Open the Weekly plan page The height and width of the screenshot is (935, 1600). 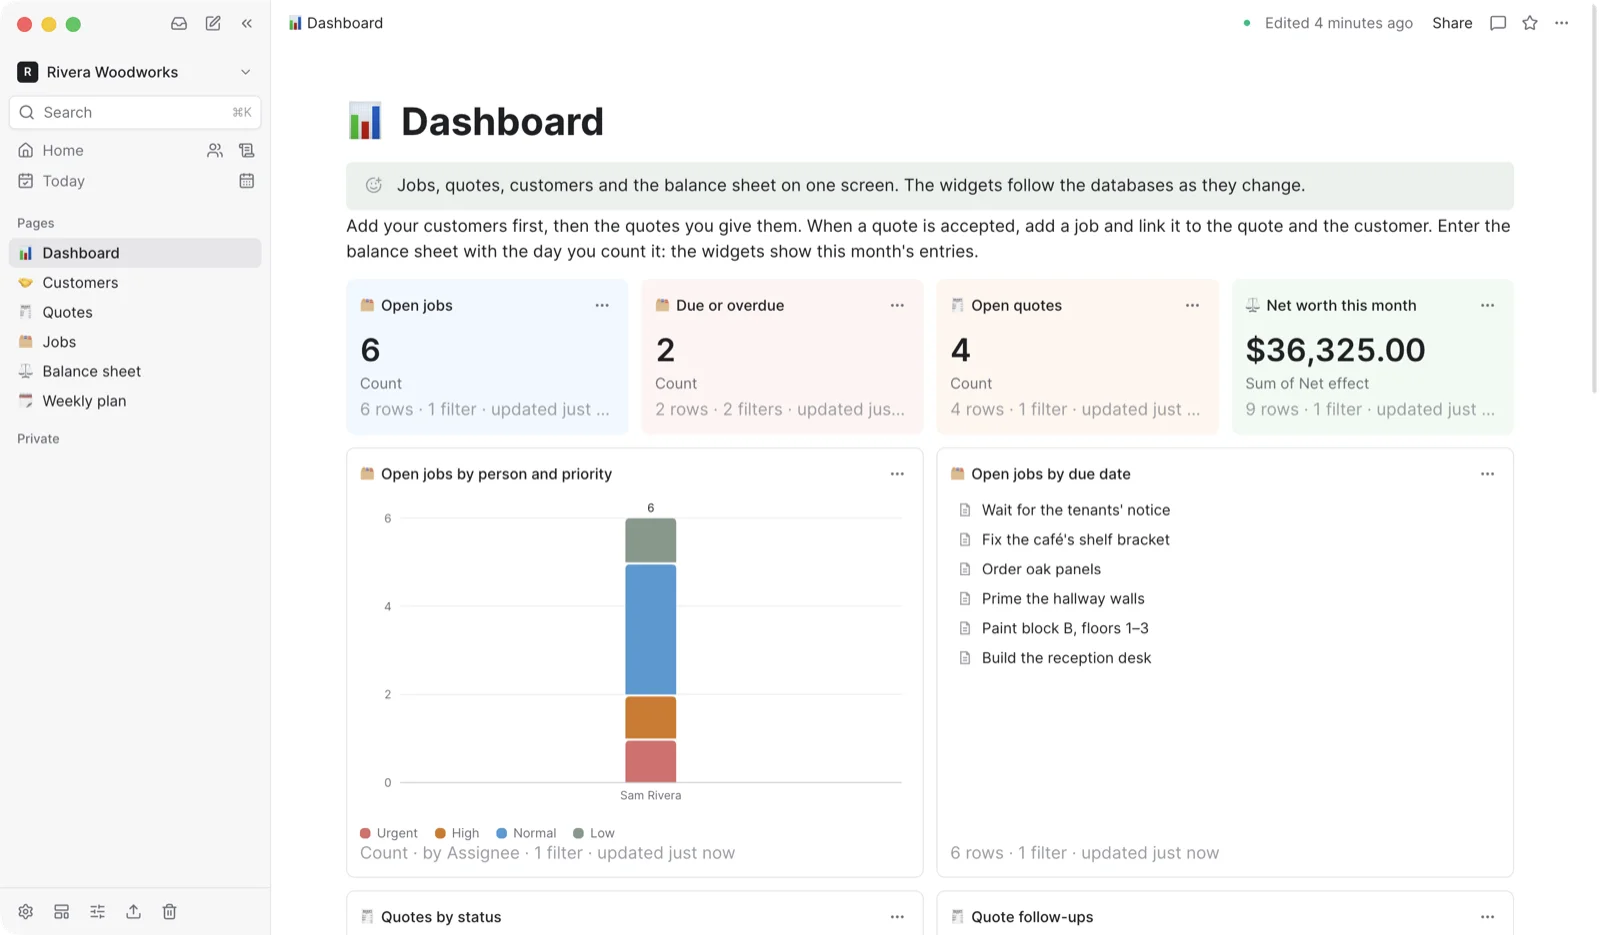coord(135,401)
